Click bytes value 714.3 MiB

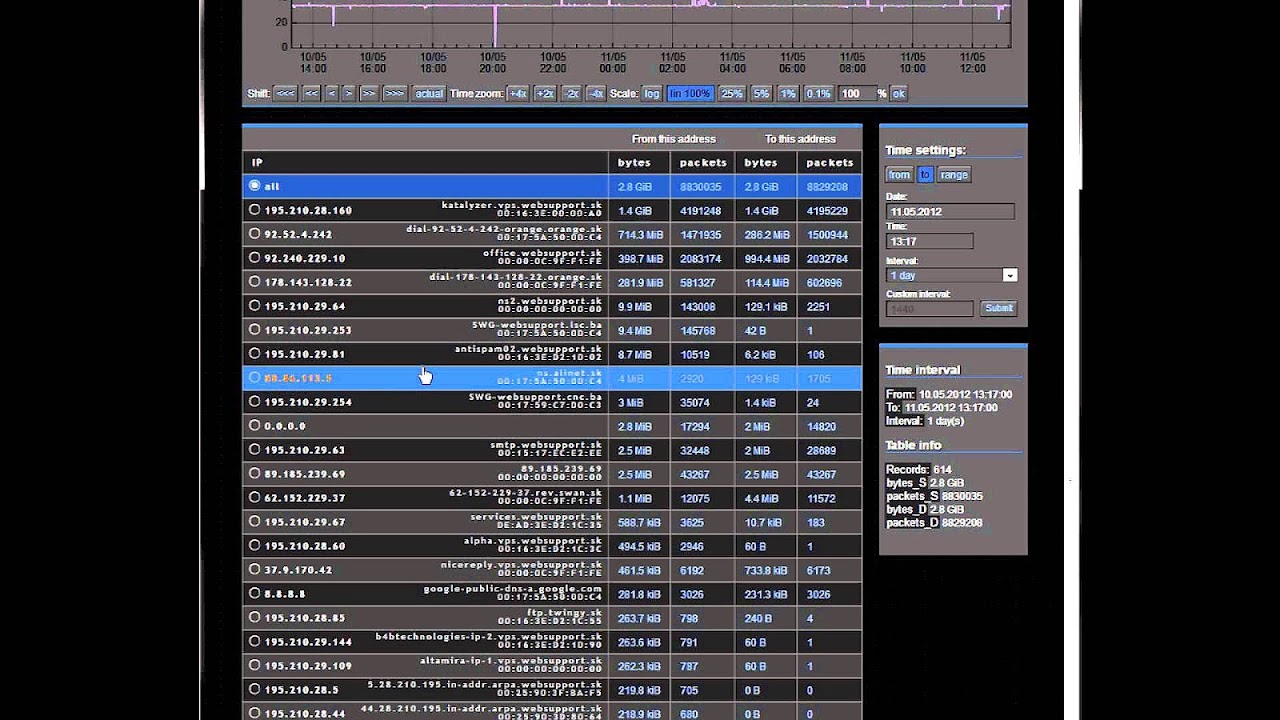point(641,235)
